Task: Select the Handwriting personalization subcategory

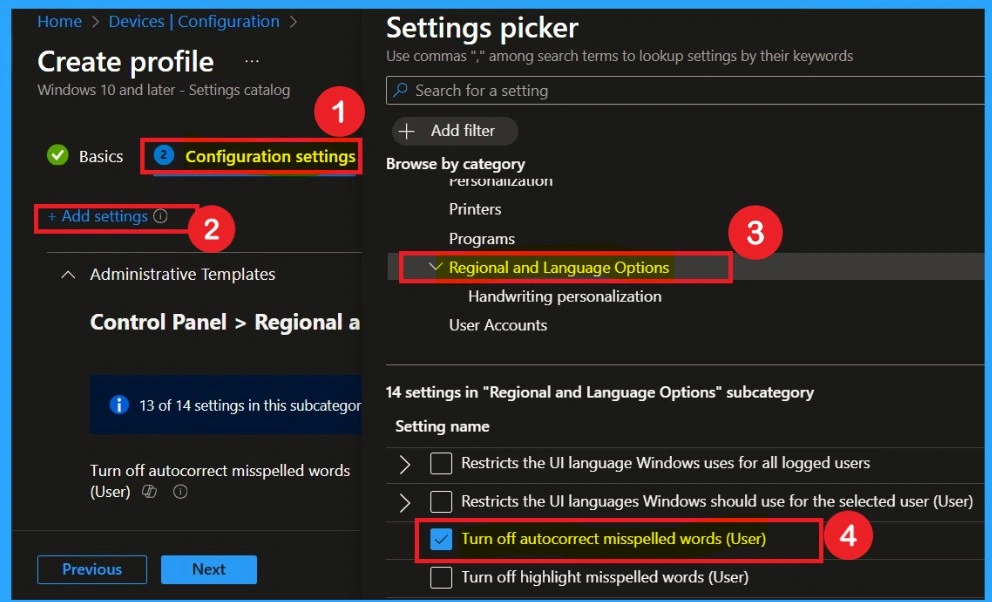Action: point(564,296)
